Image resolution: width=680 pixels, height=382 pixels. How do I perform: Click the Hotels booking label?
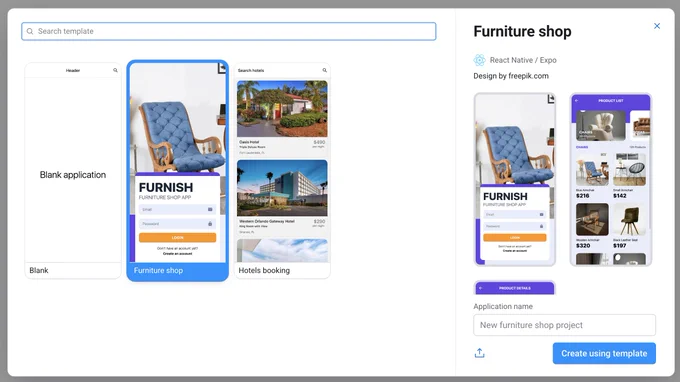pyautogui.click(x=264, y=270)
